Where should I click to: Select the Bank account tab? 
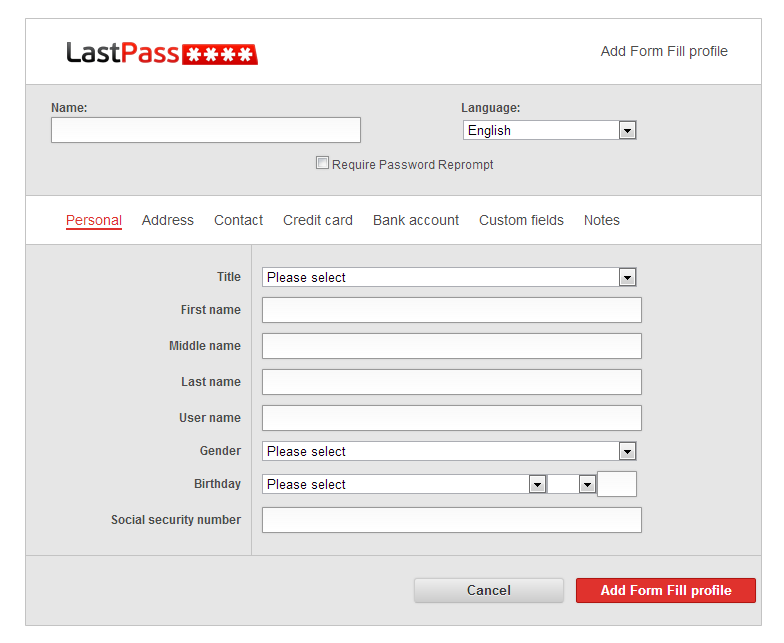(416, 220)
